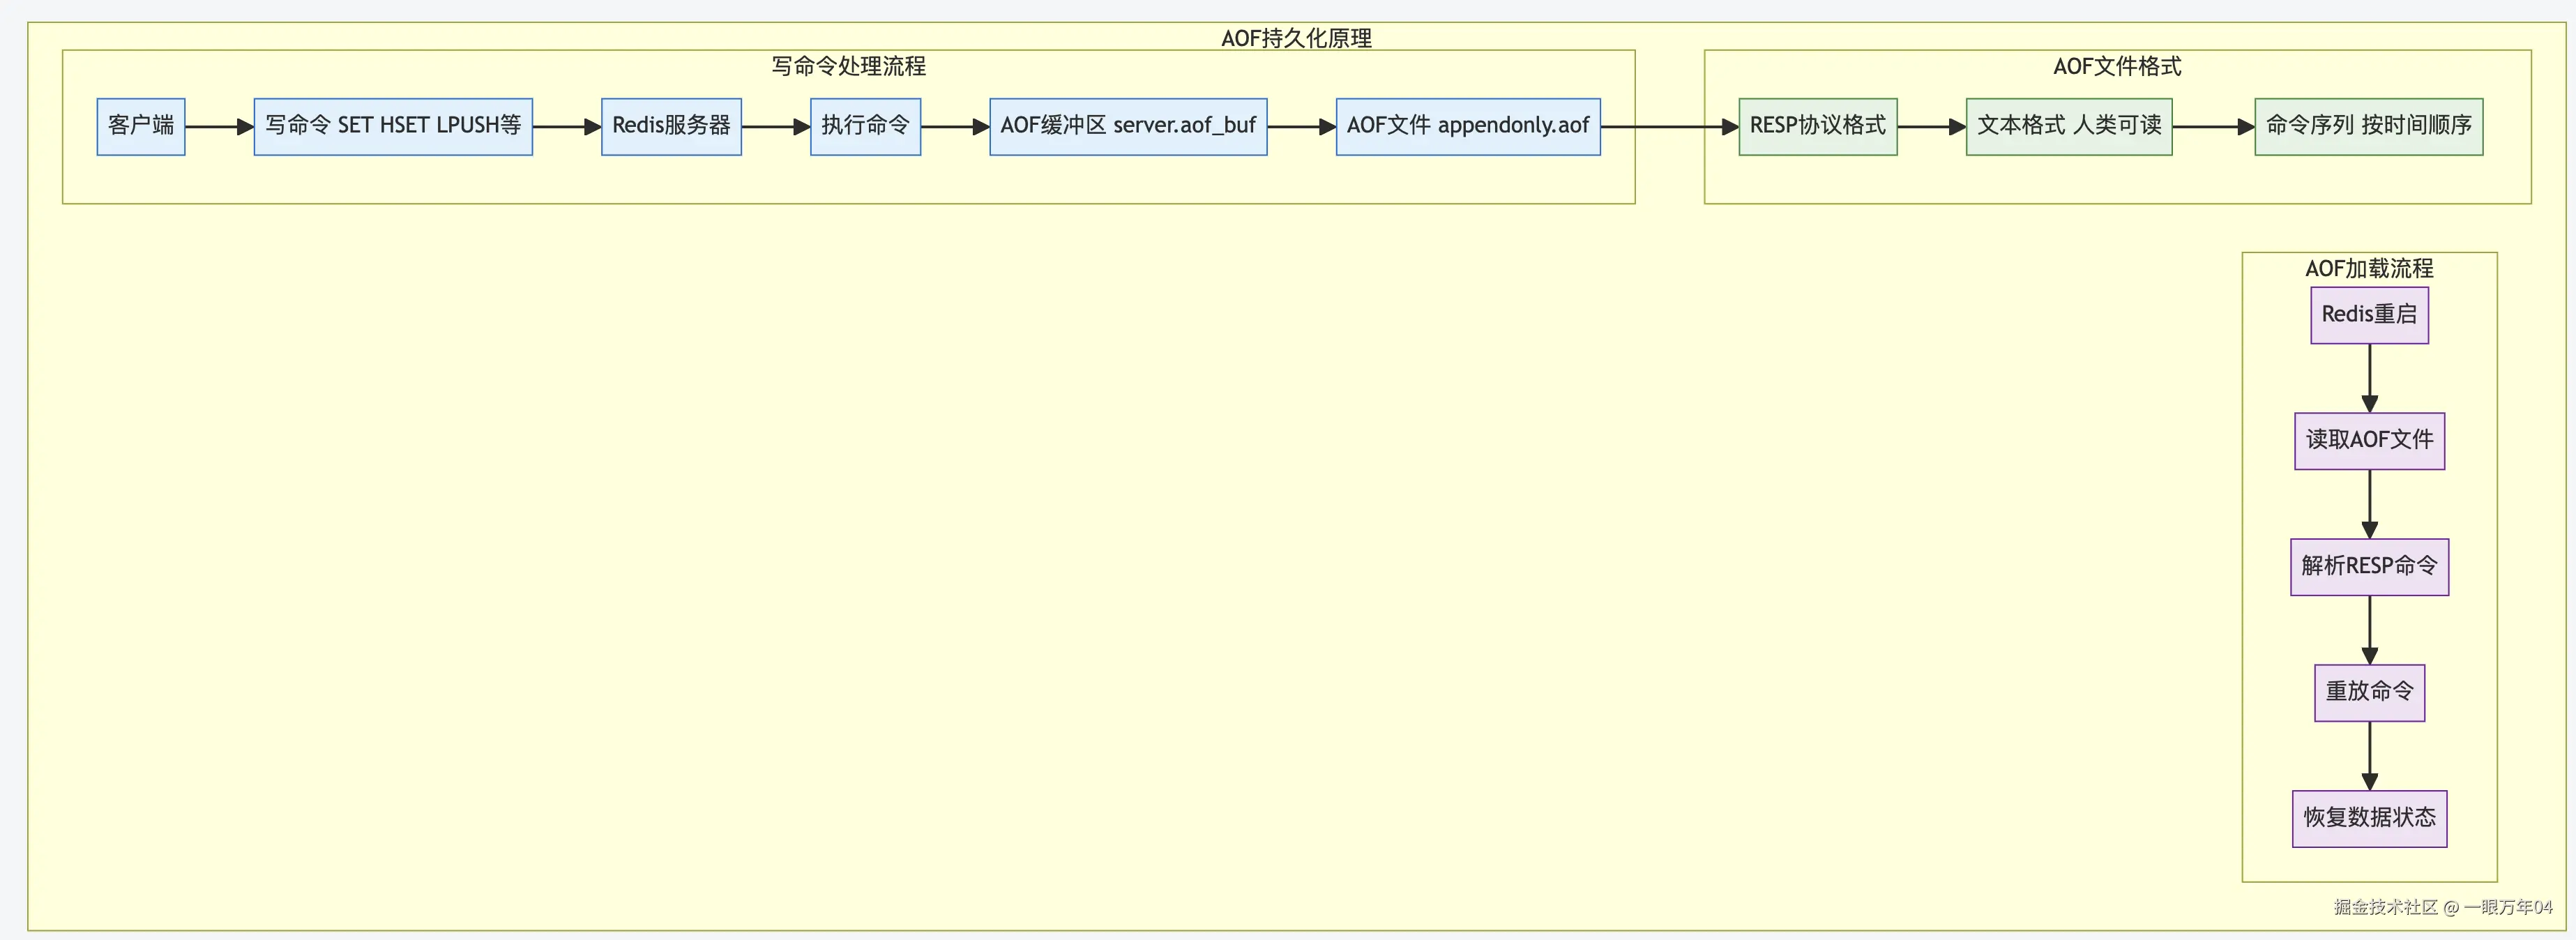Click the AOF加载流程 subgraph label
2576x940 pixels.
click(x=2369, y=268)
